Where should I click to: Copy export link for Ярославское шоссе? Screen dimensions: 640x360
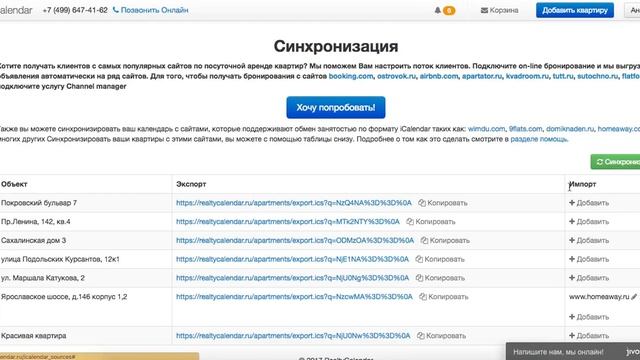tap(444, 297)
